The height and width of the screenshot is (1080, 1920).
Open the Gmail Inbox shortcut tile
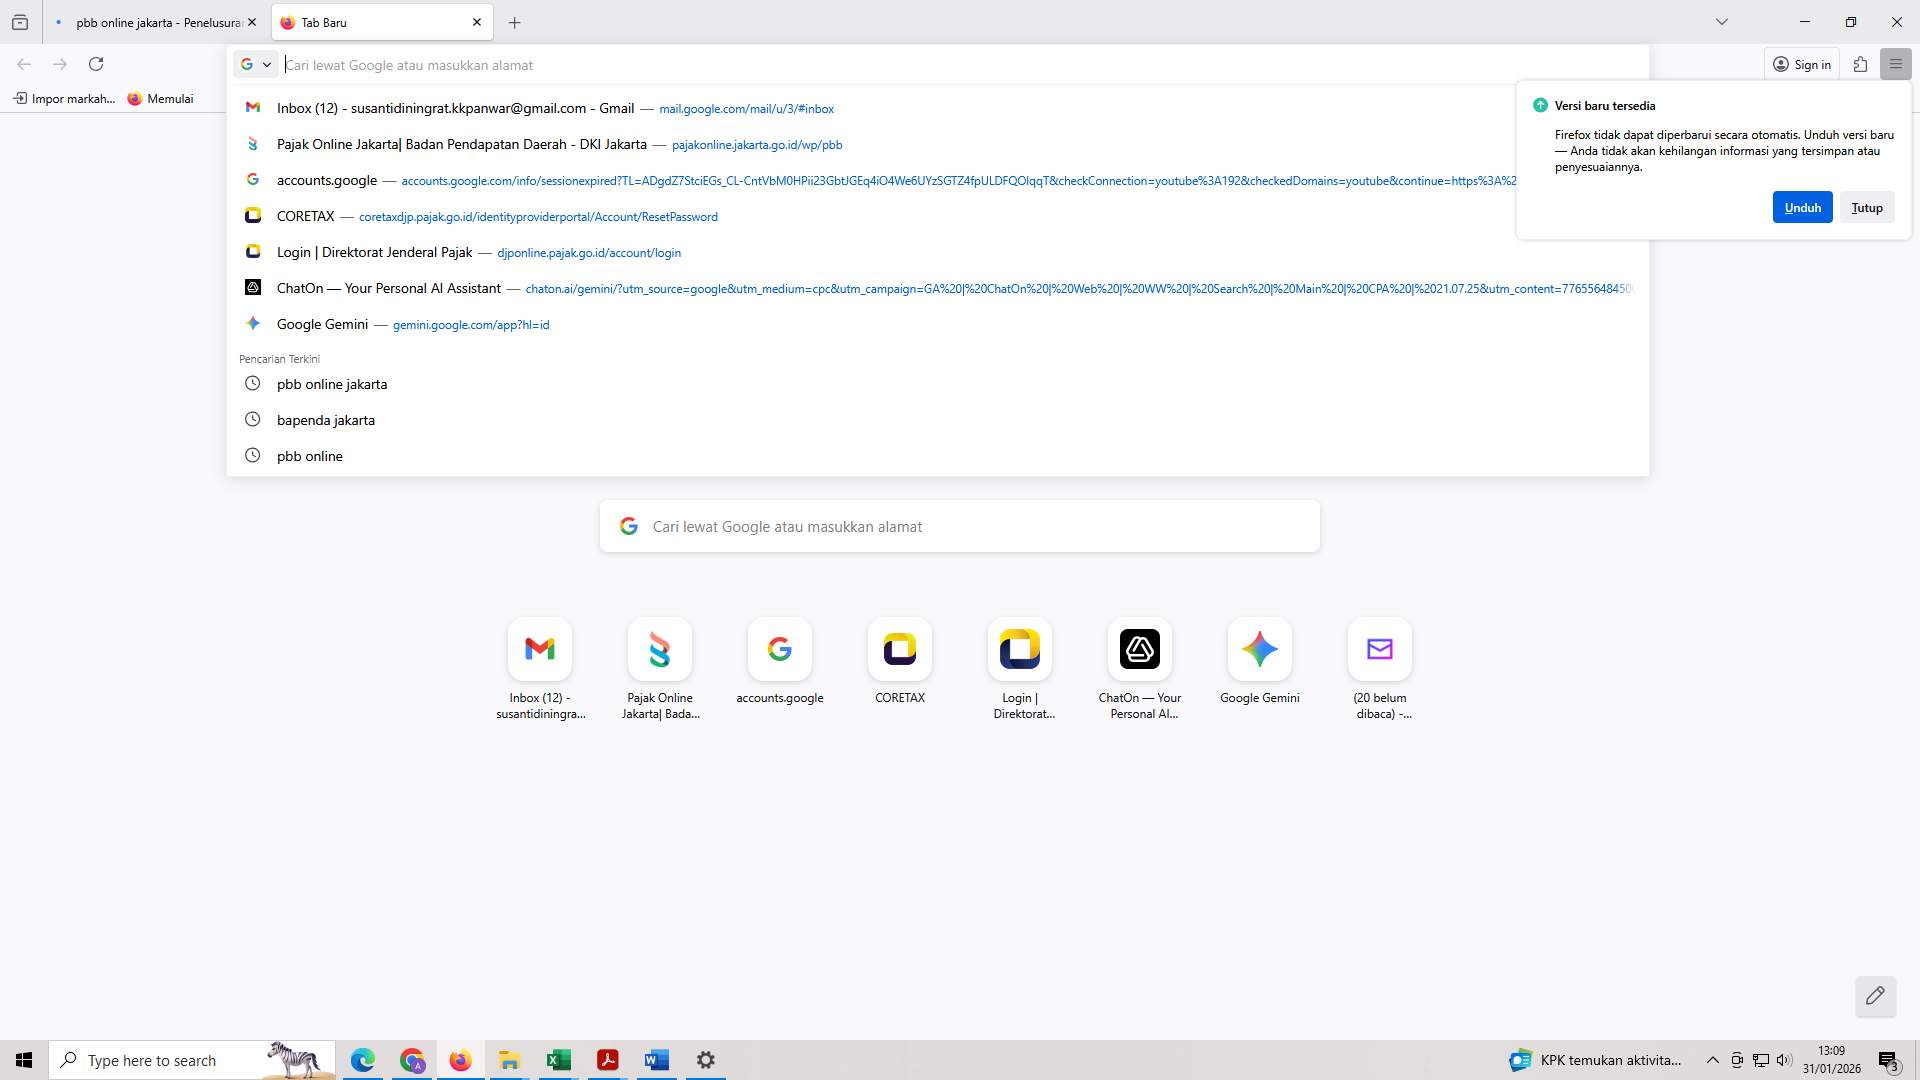(x=540, y=649)
